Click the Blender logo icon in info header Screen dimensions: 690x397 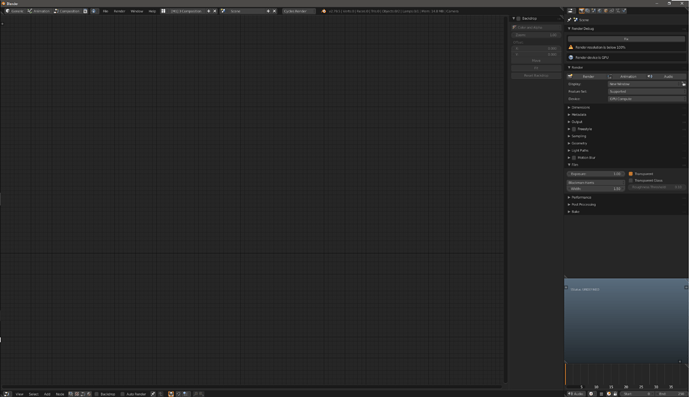pyautogui.click(x=323, y=11)
